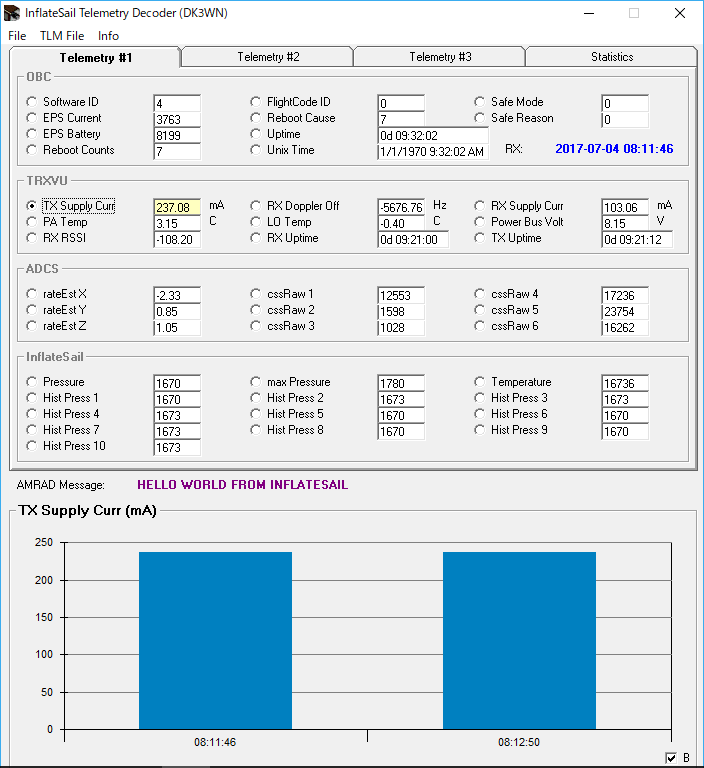Select the RX RSSI radio button

(32, 238)
